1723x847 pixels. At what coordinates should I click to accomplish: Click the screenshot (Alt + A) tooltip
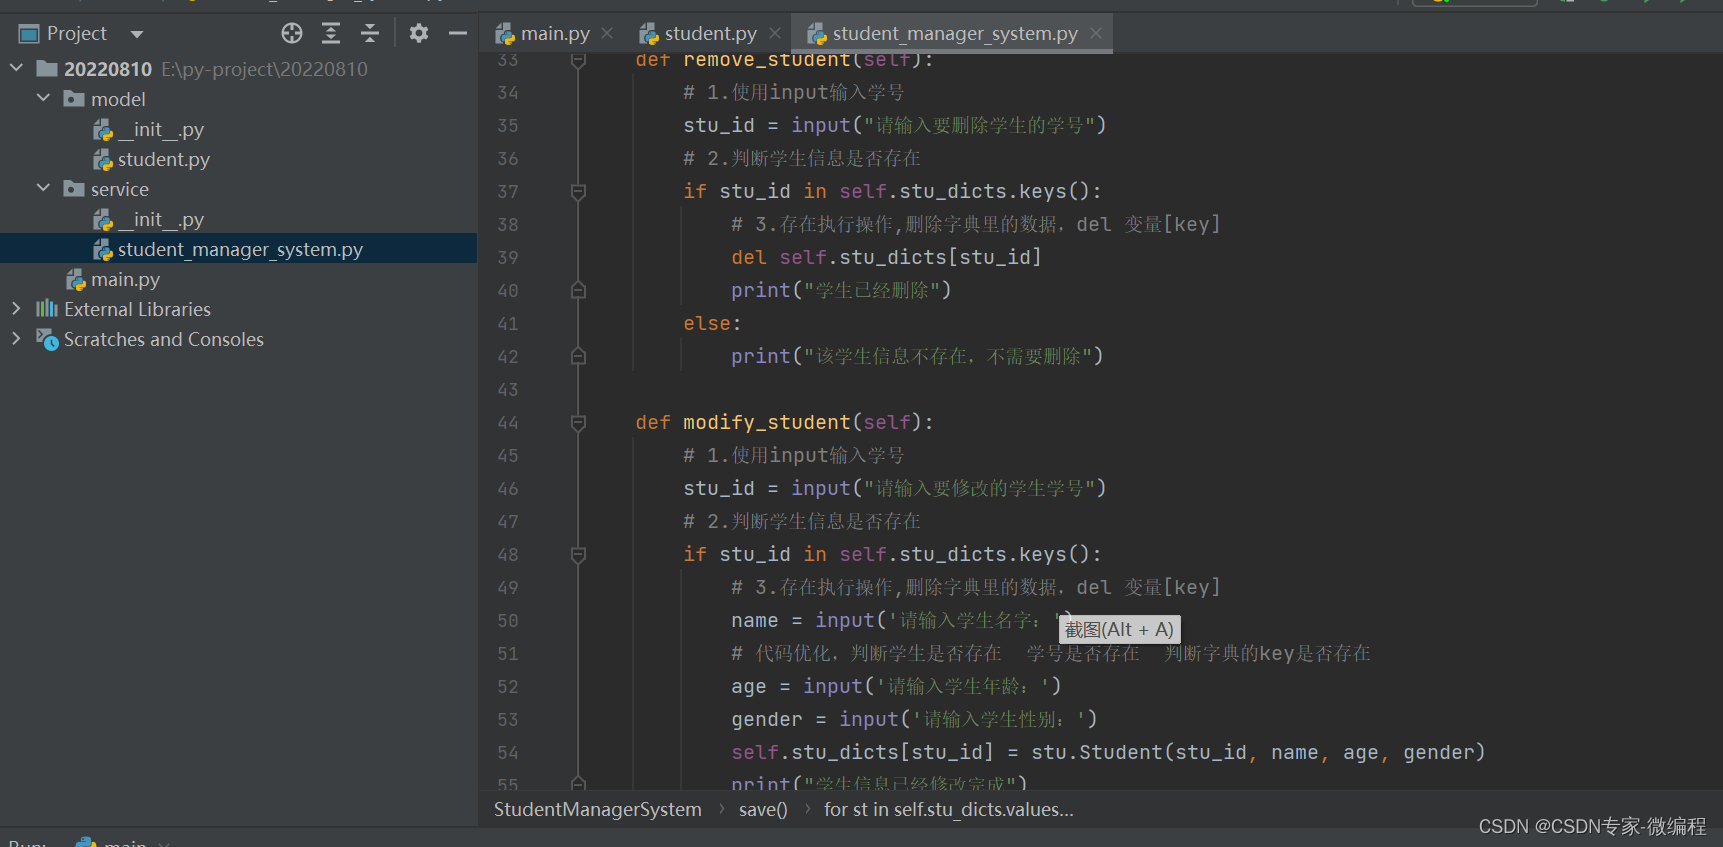pyautogui.click(x=1119, y=629)
